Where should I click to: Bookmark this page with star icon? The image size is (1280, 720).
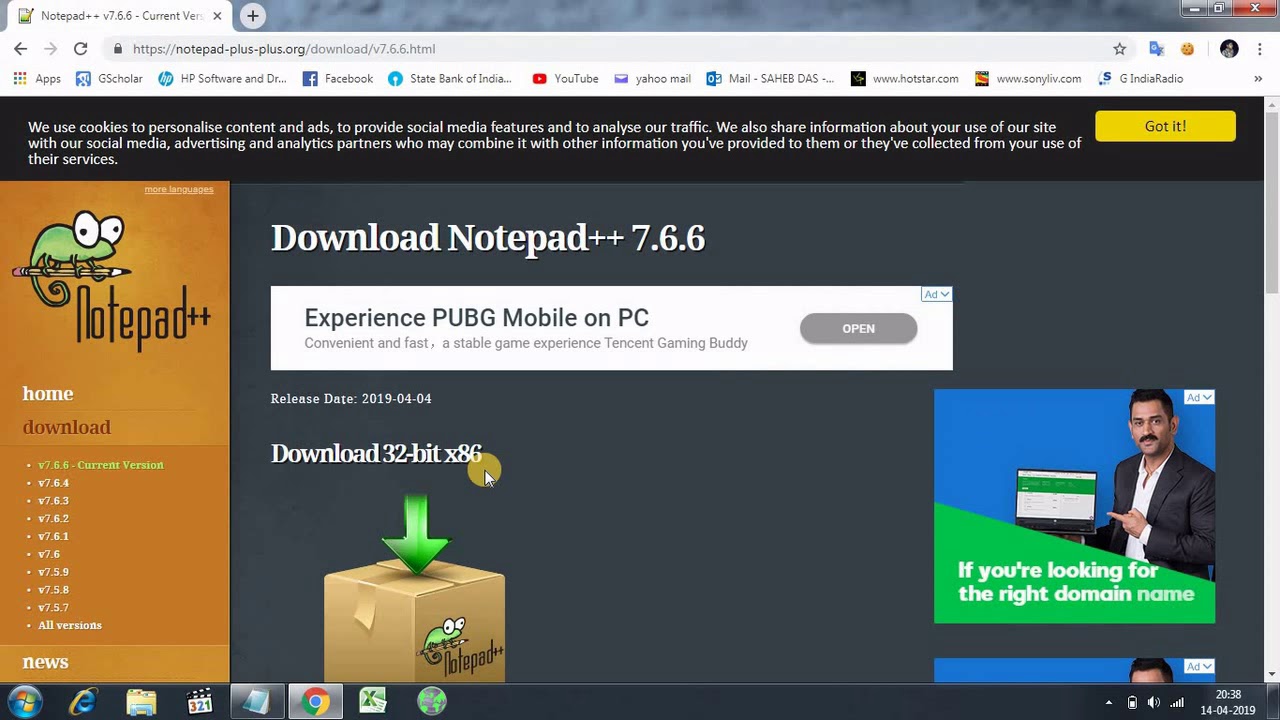[x=1119, y=49]
